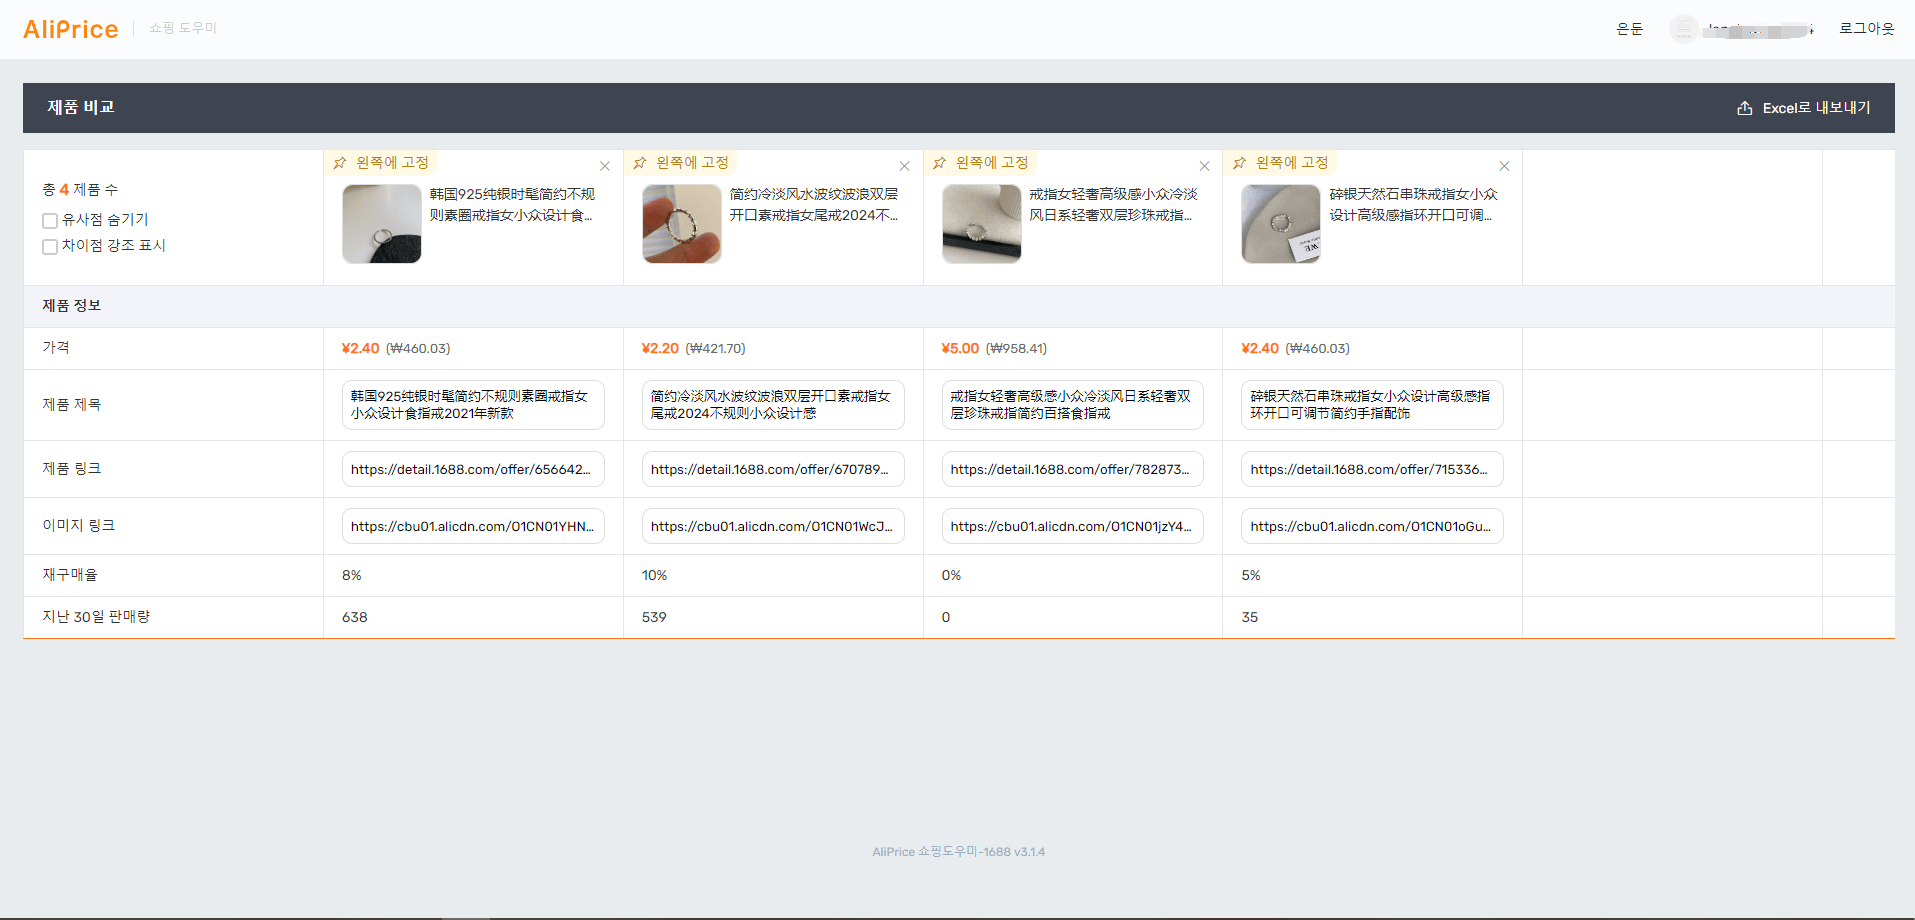Enable the 유사점 숨기기 checkbox
This screenshot has height=920, width=1915.
50,221
